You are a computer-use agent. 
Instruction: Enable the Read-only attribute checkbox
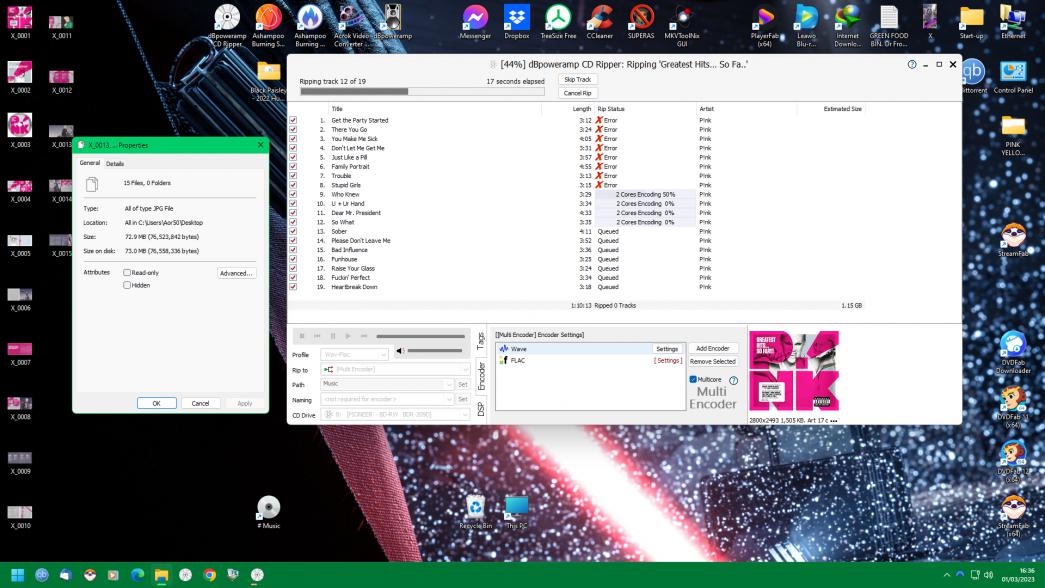(x=127, y=272)
